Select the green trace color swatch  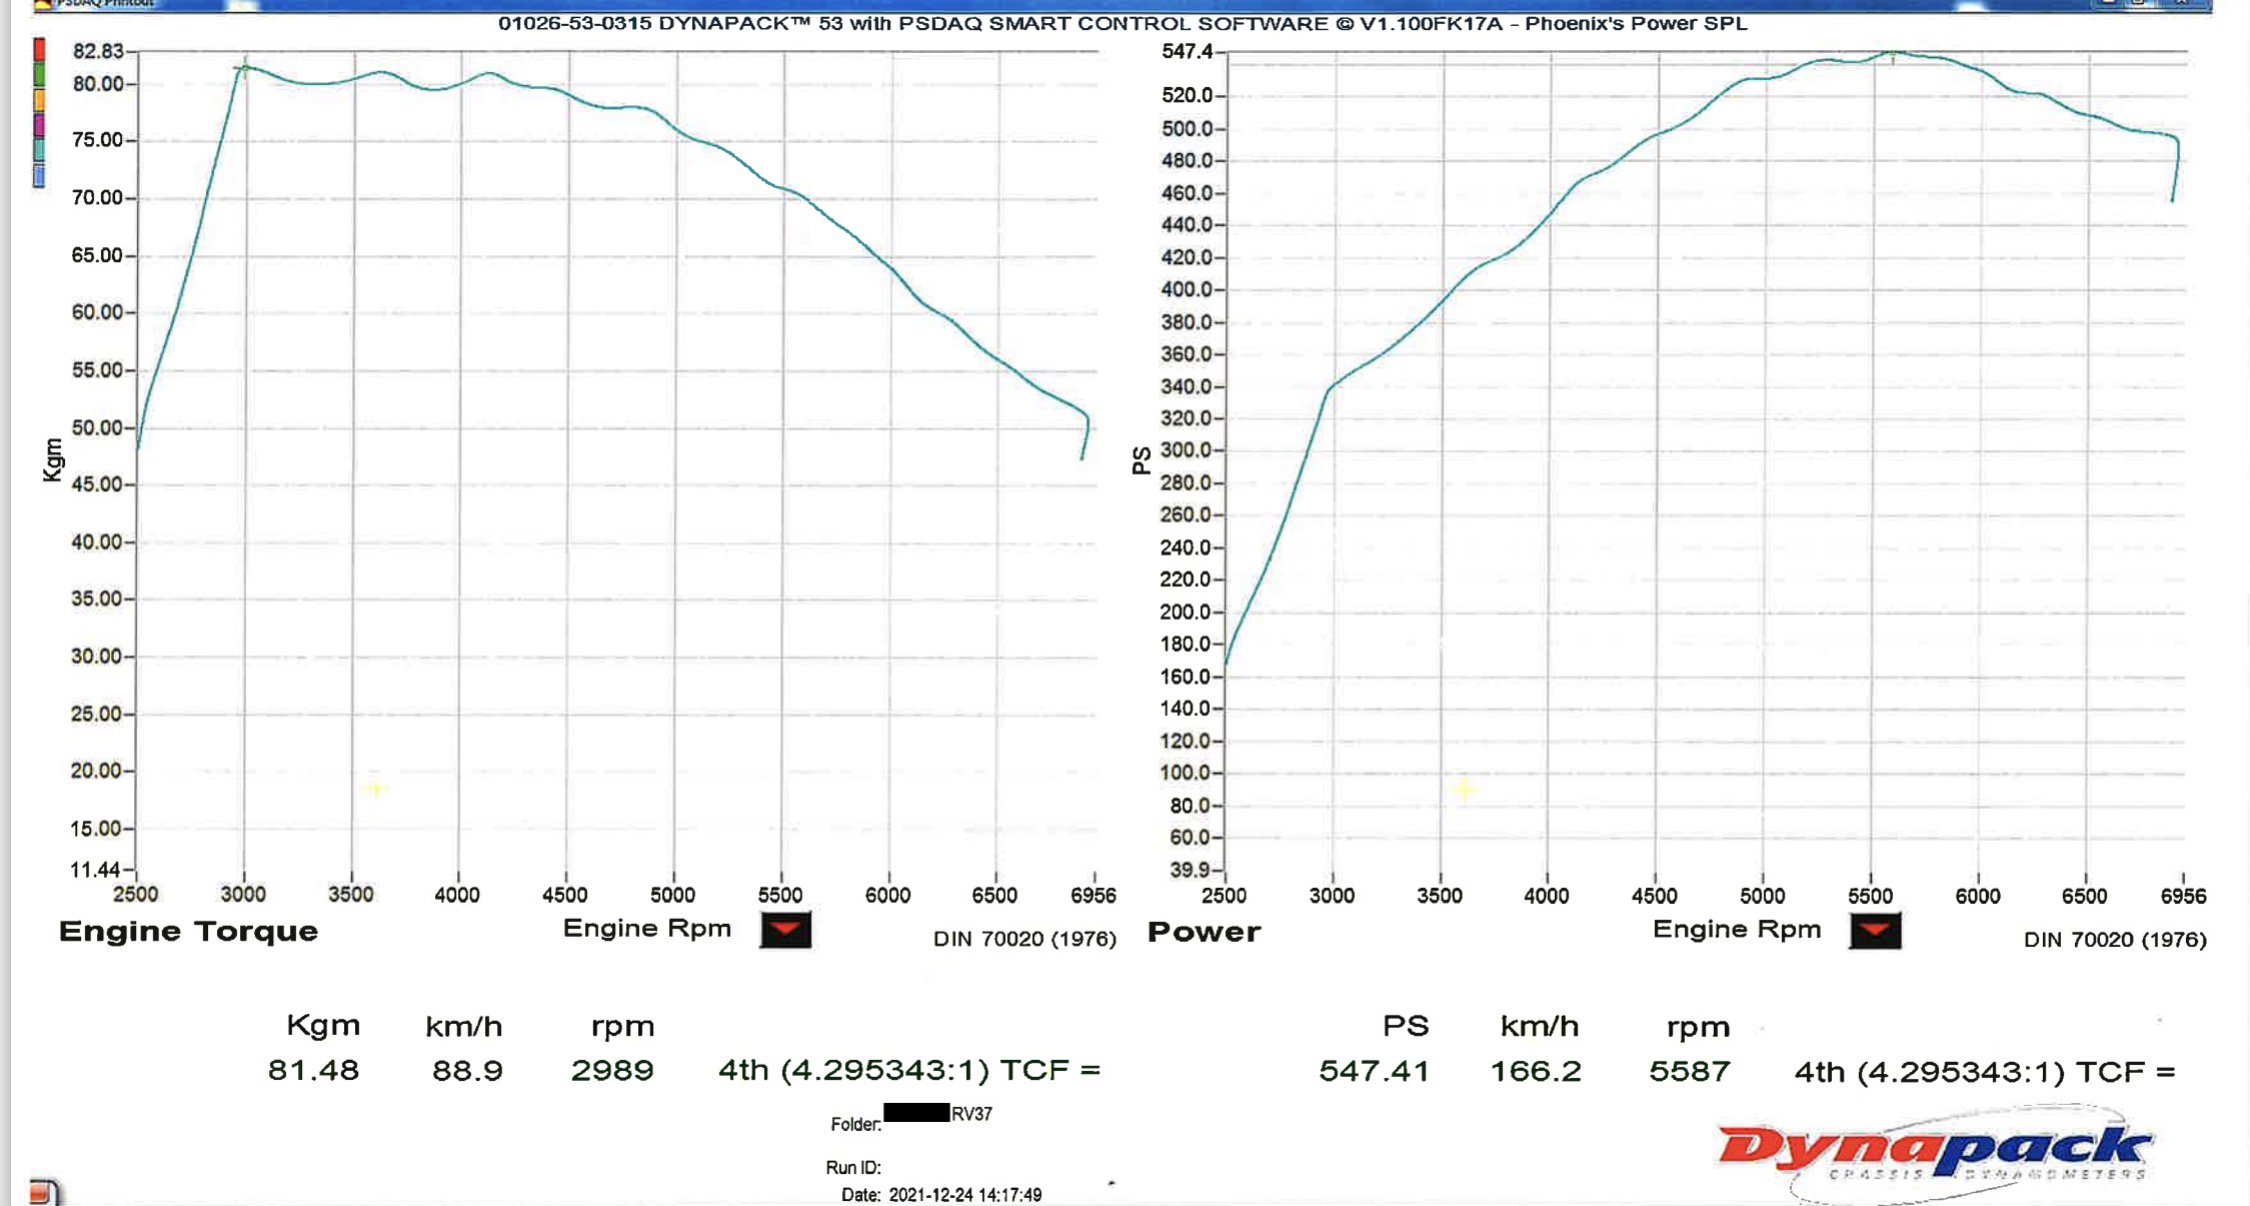39,75
